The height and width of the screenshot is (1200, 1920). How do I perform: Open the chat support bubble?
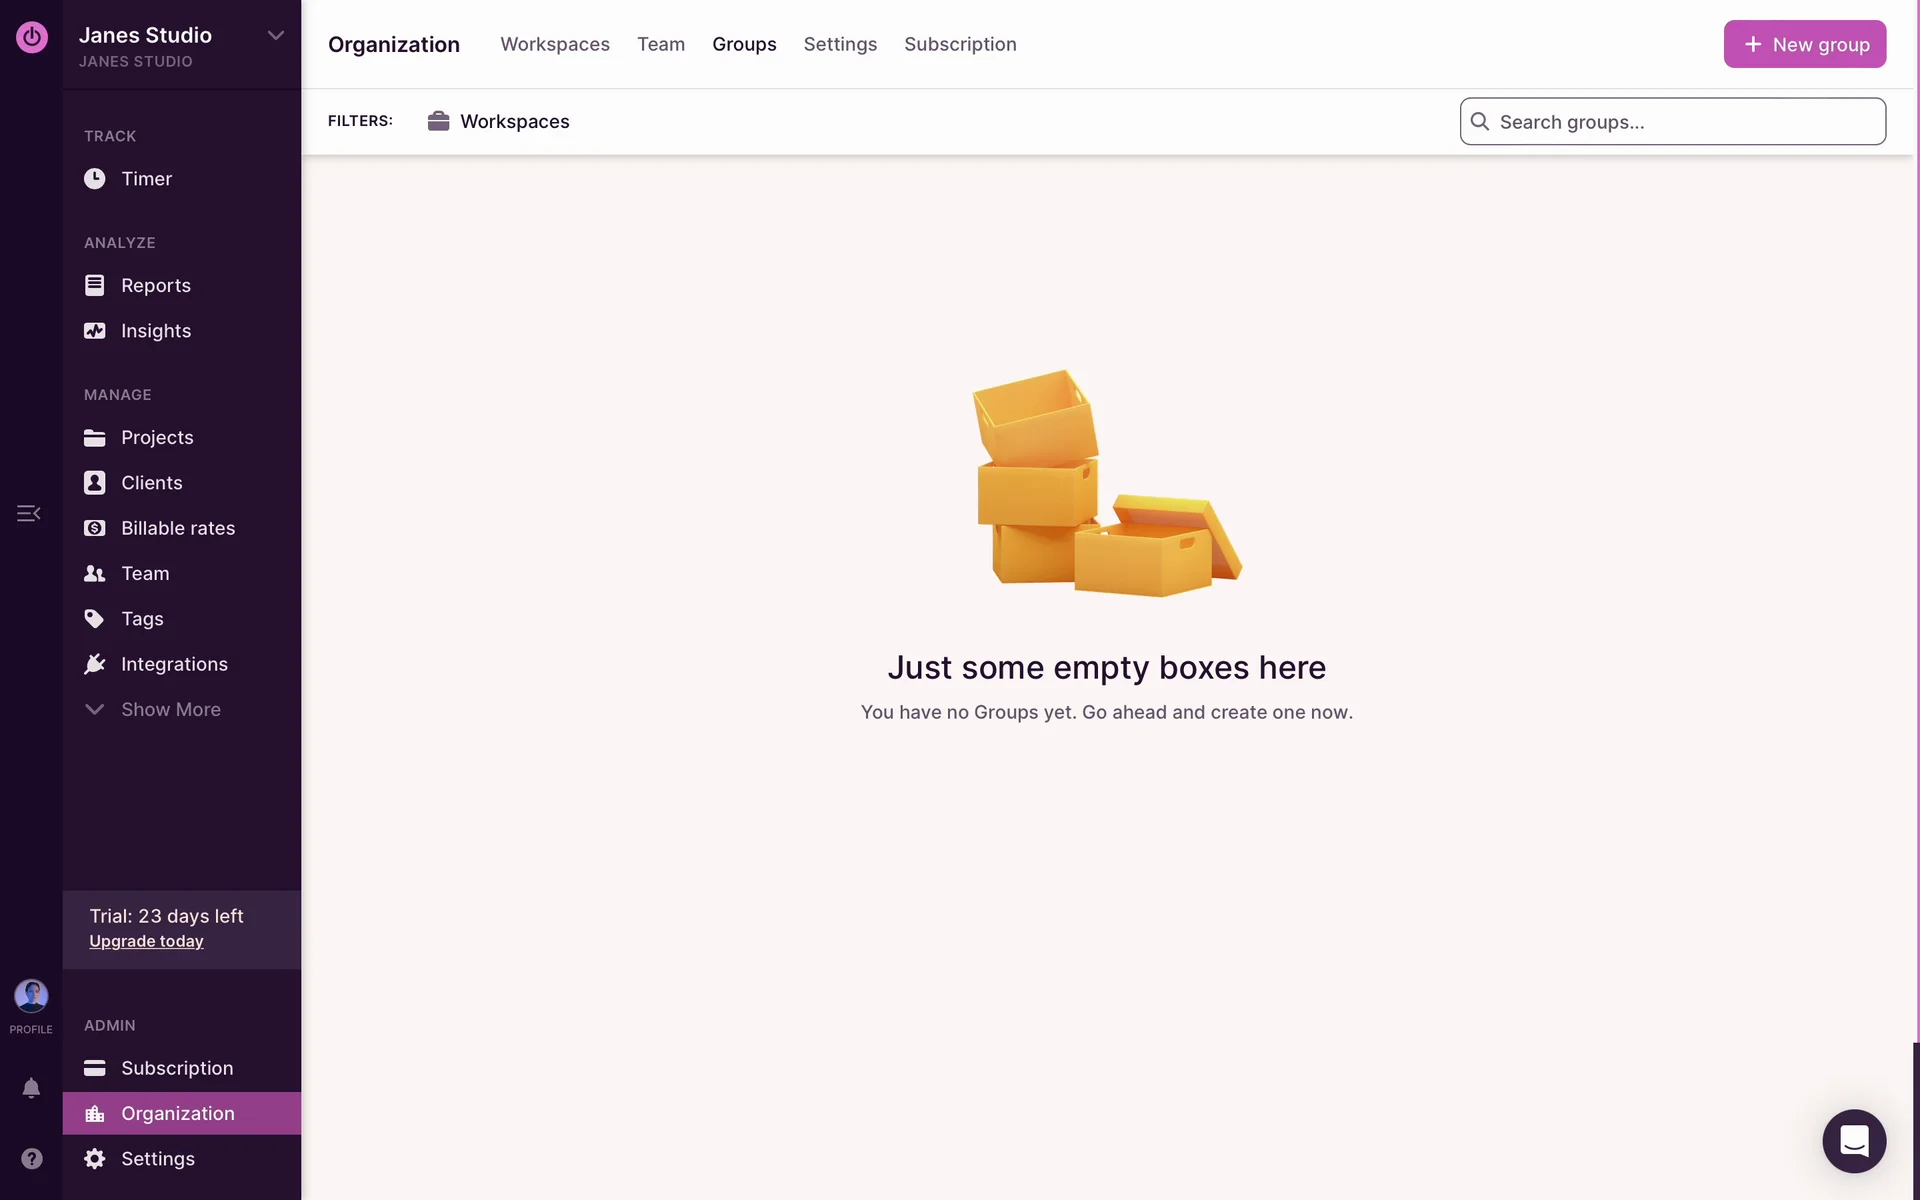(1853, 1141)
